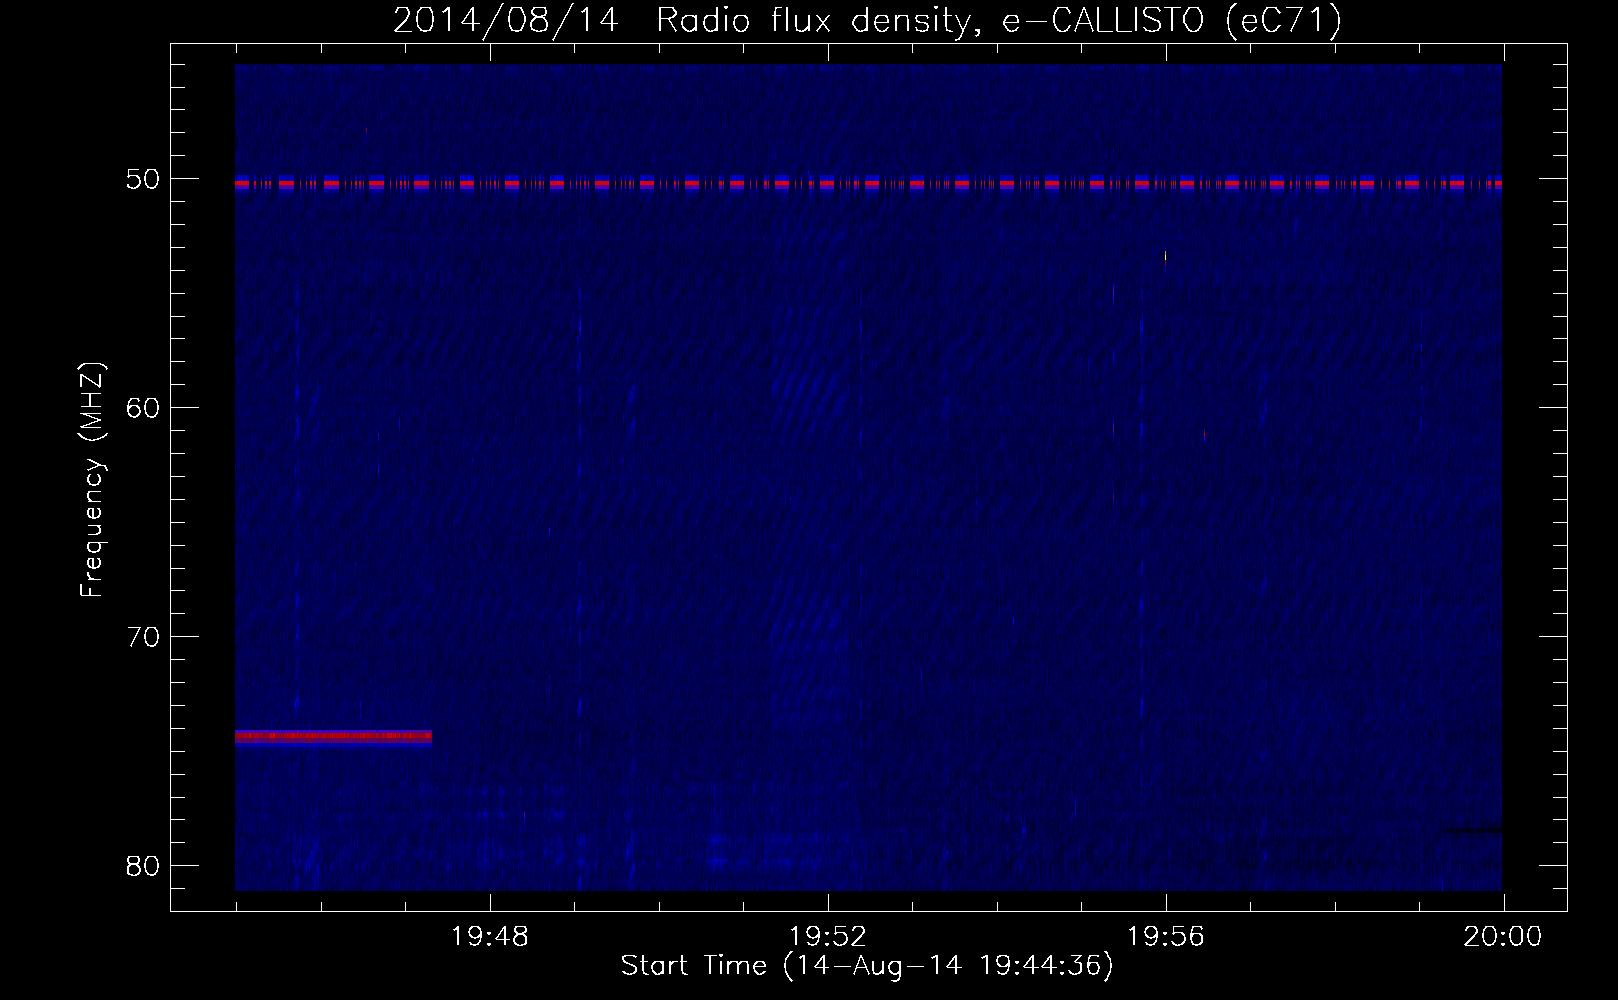Click the 19:56 time tick label
1618x1000 pixels.
(1166, 937)
